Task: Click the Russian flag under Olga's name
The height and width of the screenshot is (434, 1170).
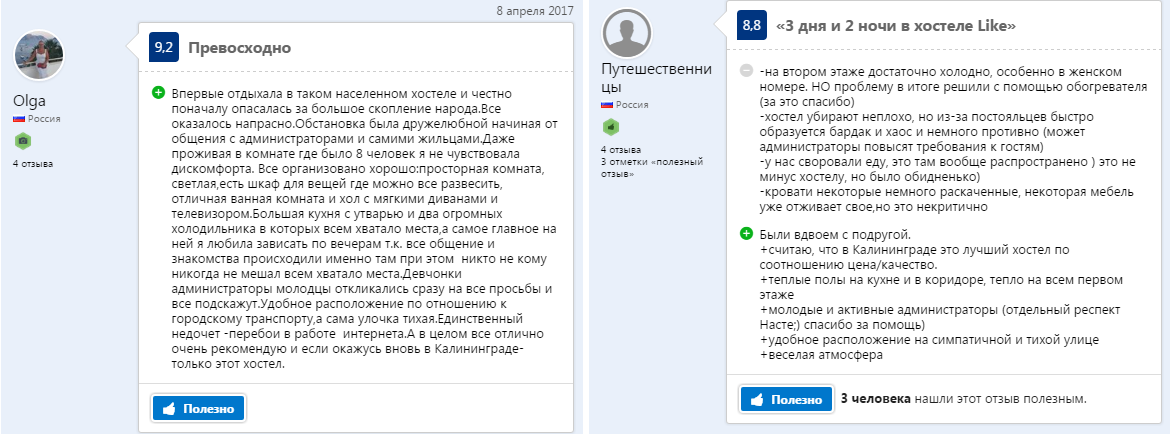Action: click(18, 118)
